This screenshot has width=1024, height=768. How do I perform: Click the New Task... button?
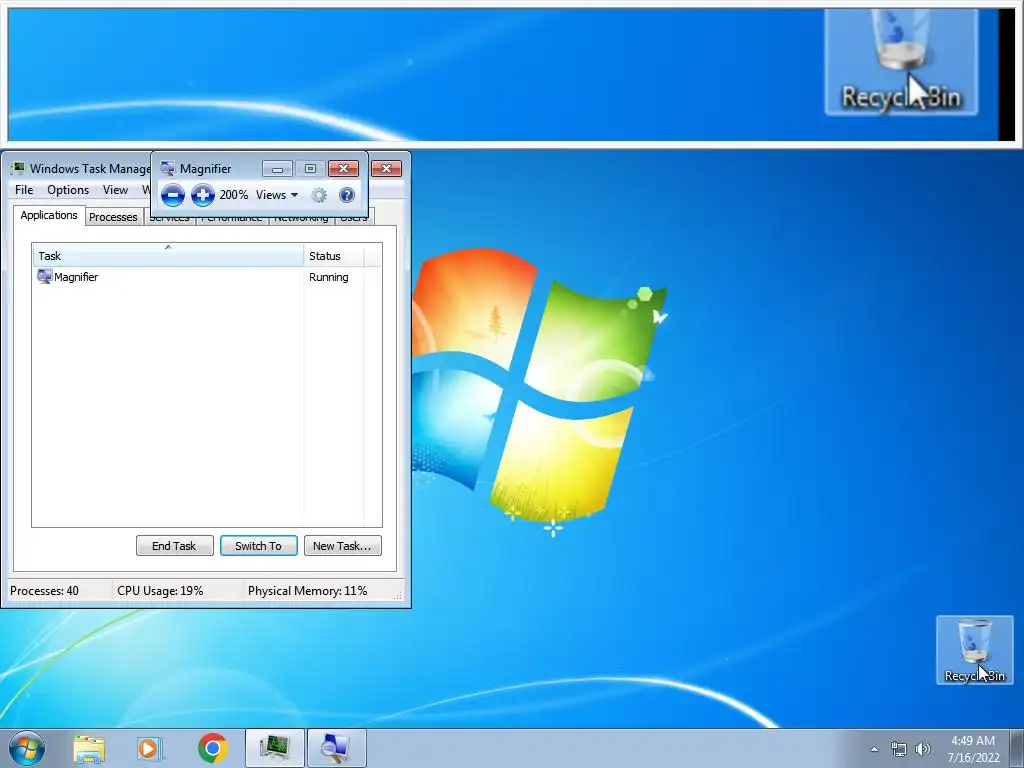342,546
